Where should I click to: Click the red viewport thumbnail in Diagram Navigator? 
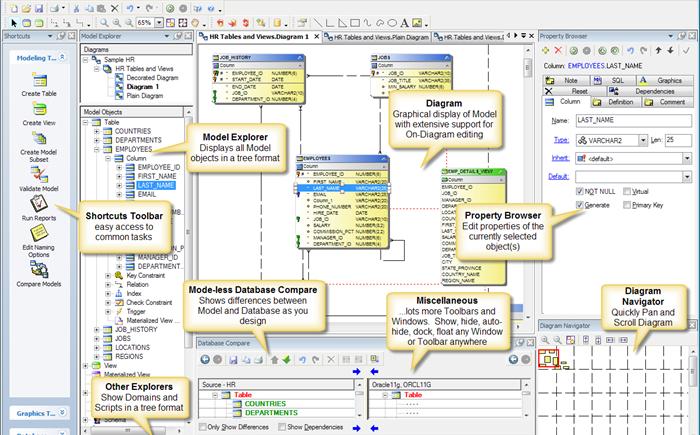[548, 359]
